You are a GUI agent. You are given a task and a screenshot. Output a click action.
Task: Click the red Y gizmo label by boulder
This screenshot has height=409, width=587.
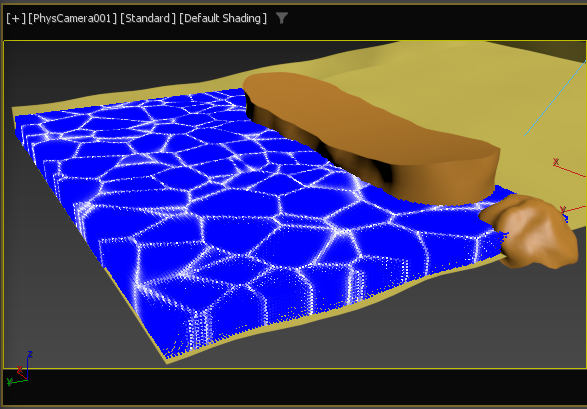pos(563,209)
